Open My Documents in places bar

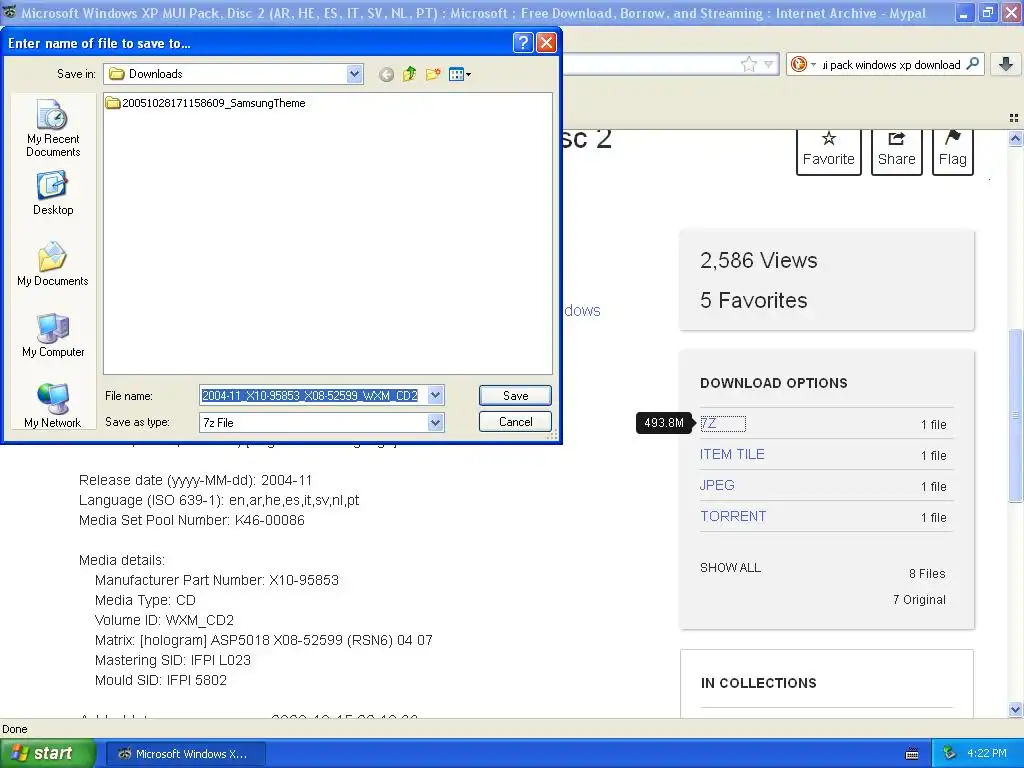coord(53,264)
